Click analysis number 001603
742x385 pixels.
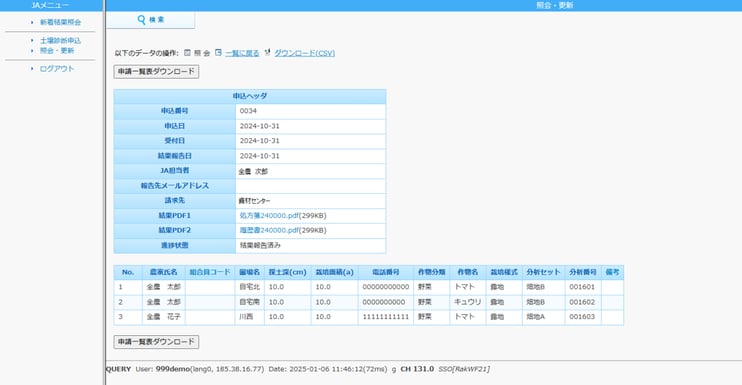(582, 317)
